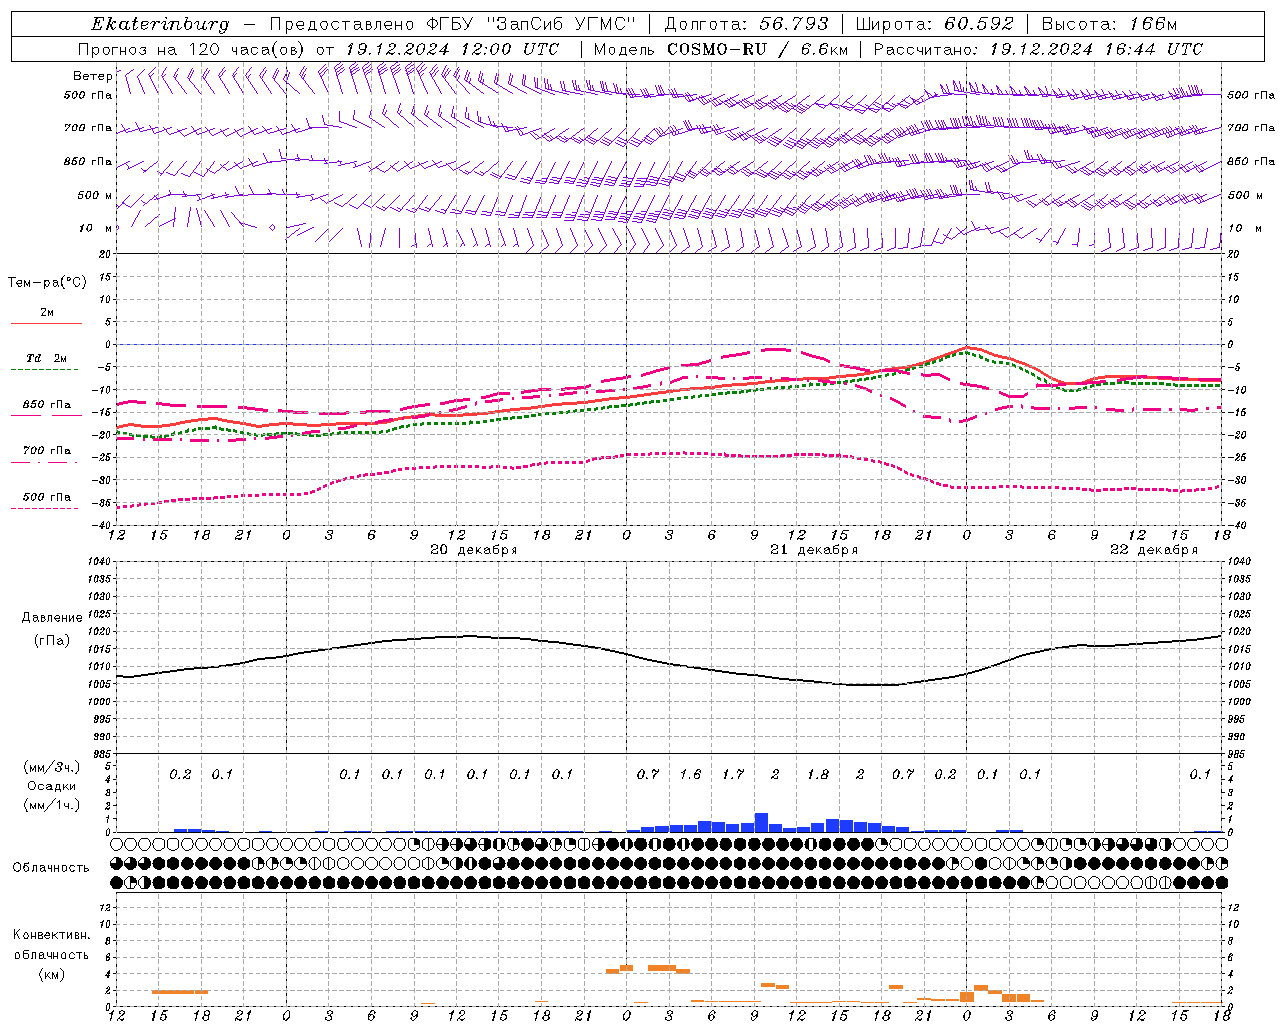Click the 'Высота: 166м' header field

pos(1109,24)
